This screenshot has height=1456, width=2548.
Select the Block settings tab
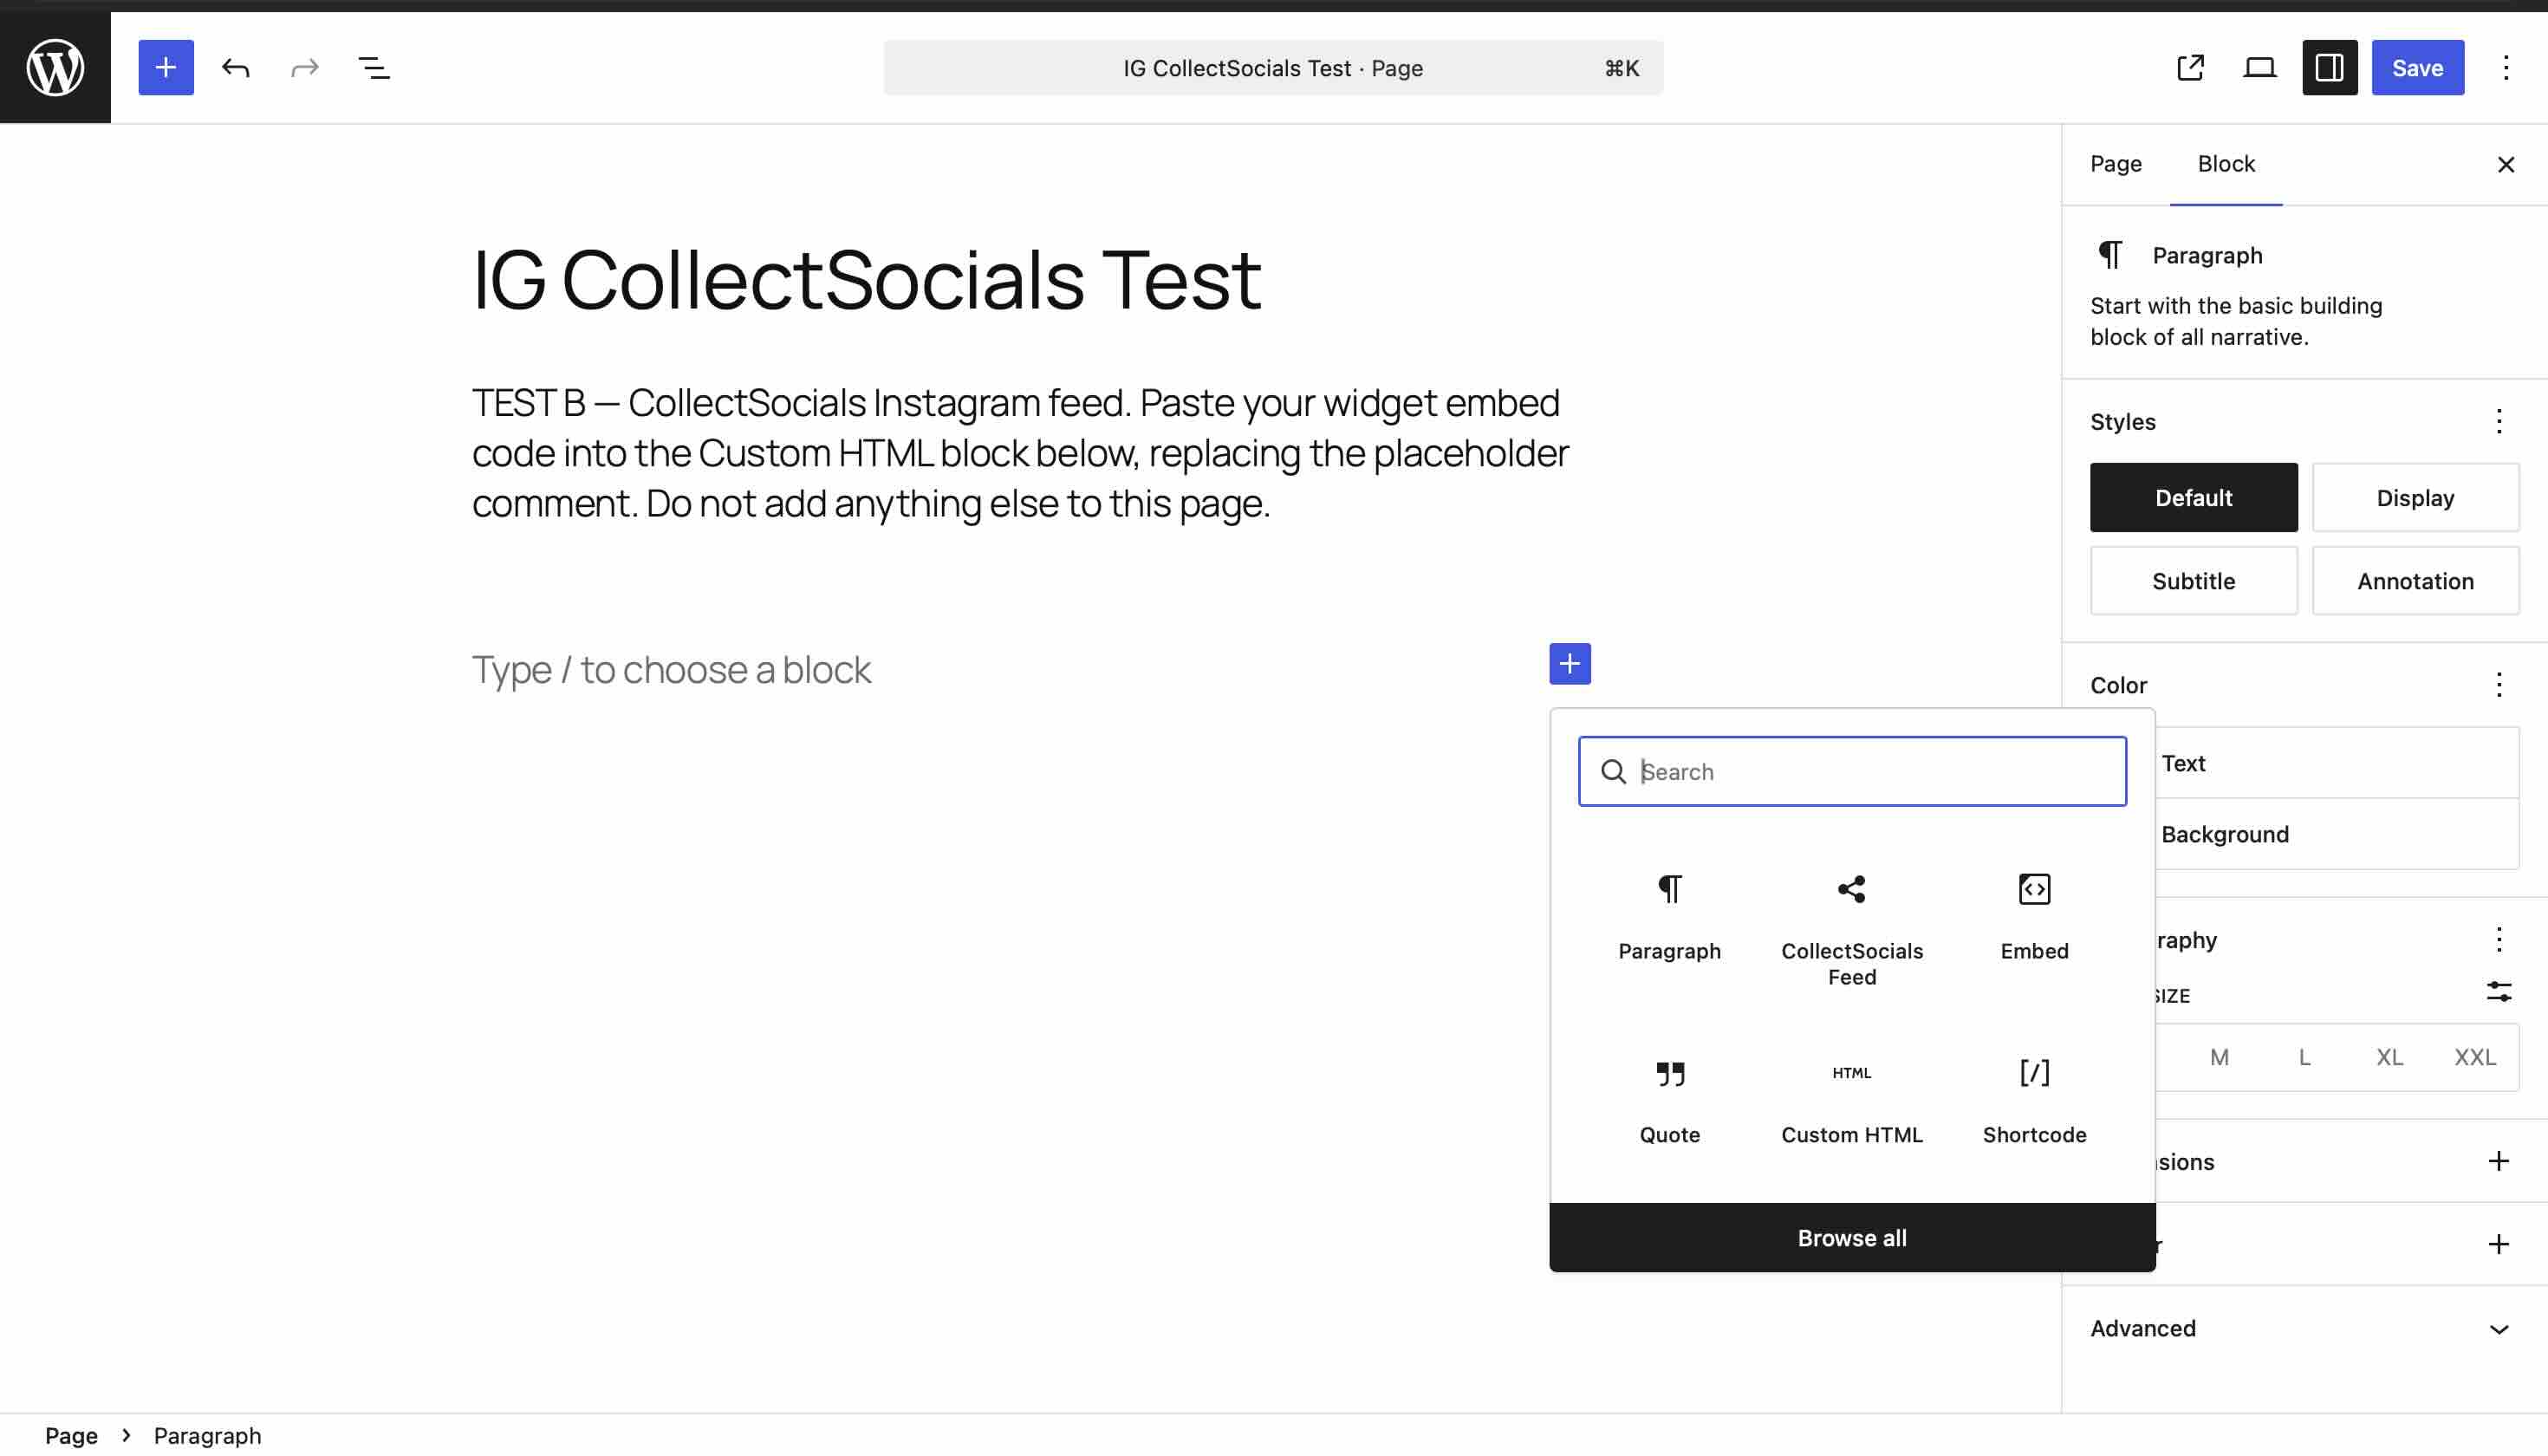tap(2225, 164)
